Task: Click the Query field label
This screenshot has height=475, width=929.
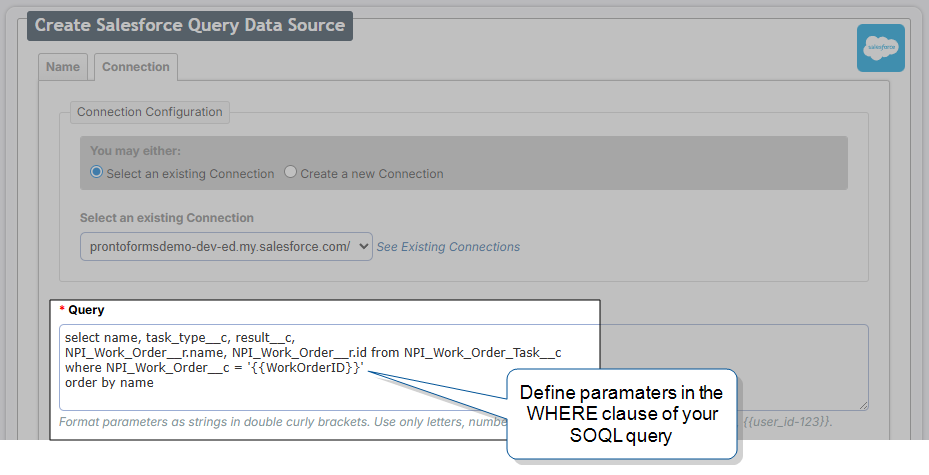Action: (85, 310)
